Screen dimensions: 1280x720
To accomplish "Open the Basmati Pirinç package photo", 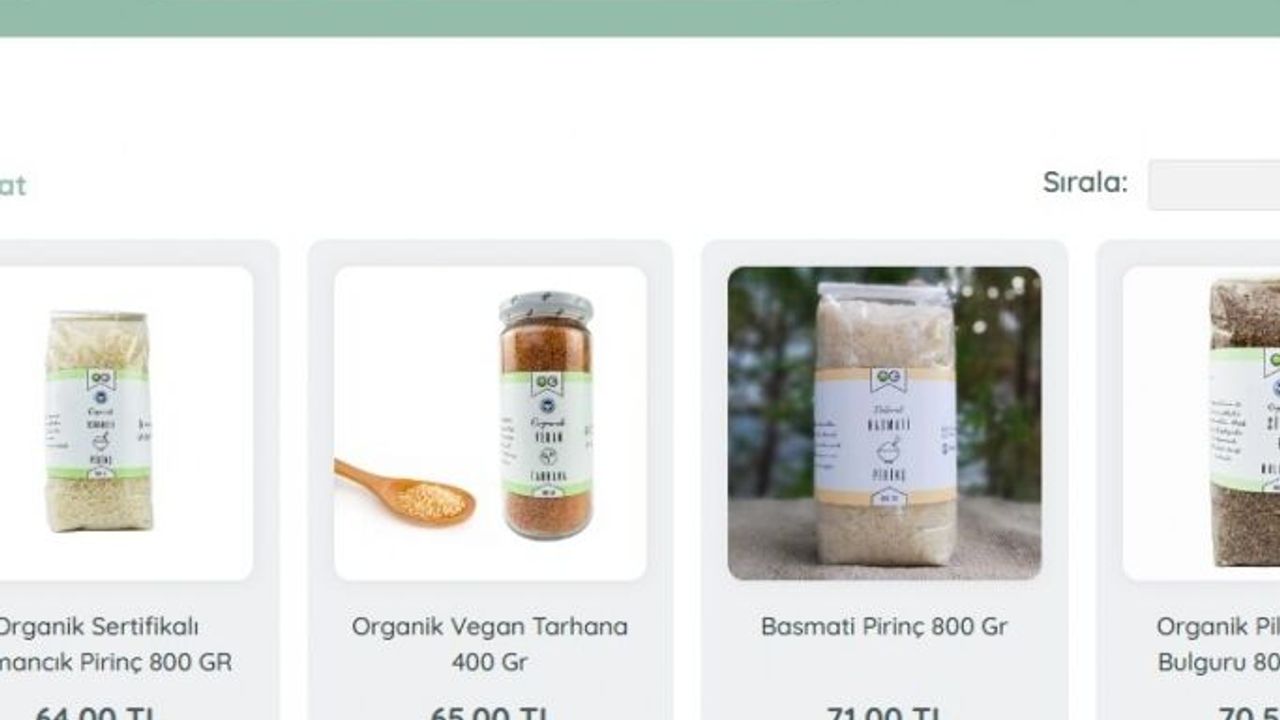I will 884,423.
